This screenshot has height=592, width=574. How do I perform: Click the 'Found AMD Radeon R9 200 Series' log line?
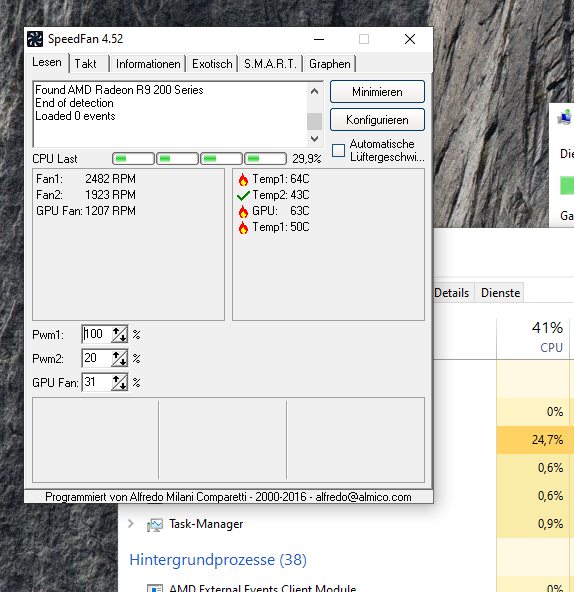coord(119,90)
